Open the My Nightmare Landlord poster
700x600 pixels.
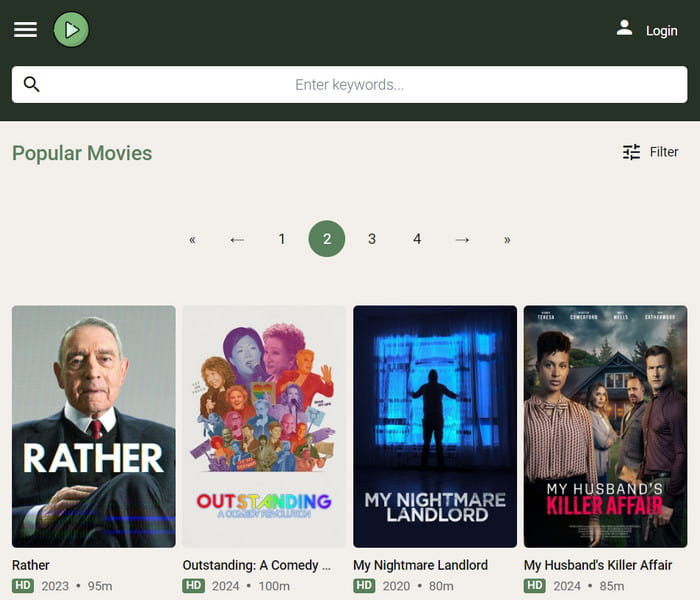tap(435, 426)
